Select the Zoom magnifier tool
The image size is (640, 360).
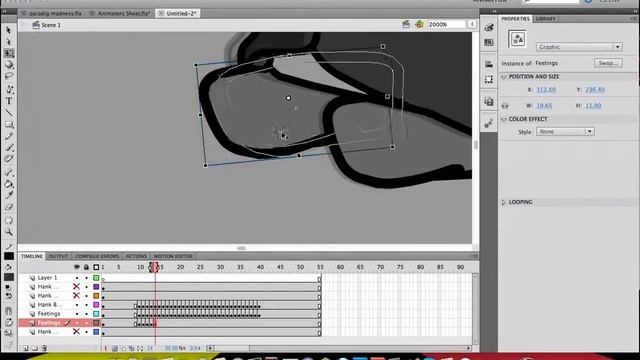[9, 232]
